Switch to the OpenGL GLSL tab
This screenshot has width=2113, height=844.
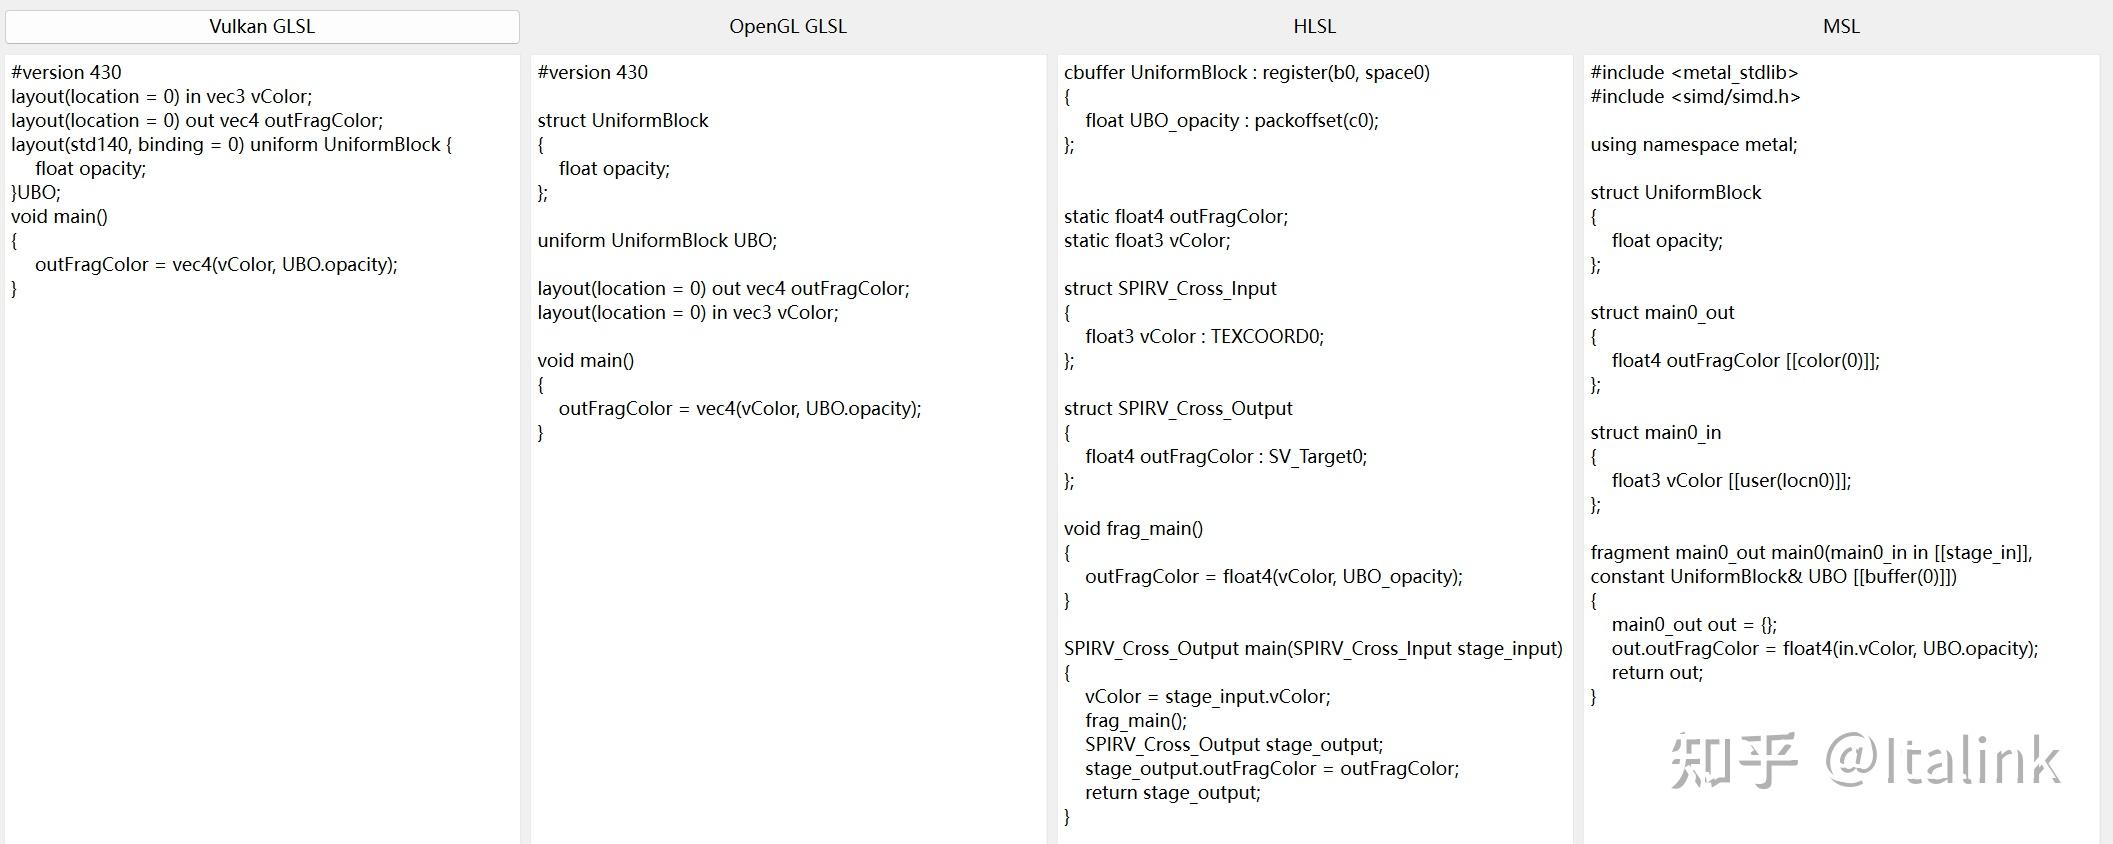click(788, 27)
